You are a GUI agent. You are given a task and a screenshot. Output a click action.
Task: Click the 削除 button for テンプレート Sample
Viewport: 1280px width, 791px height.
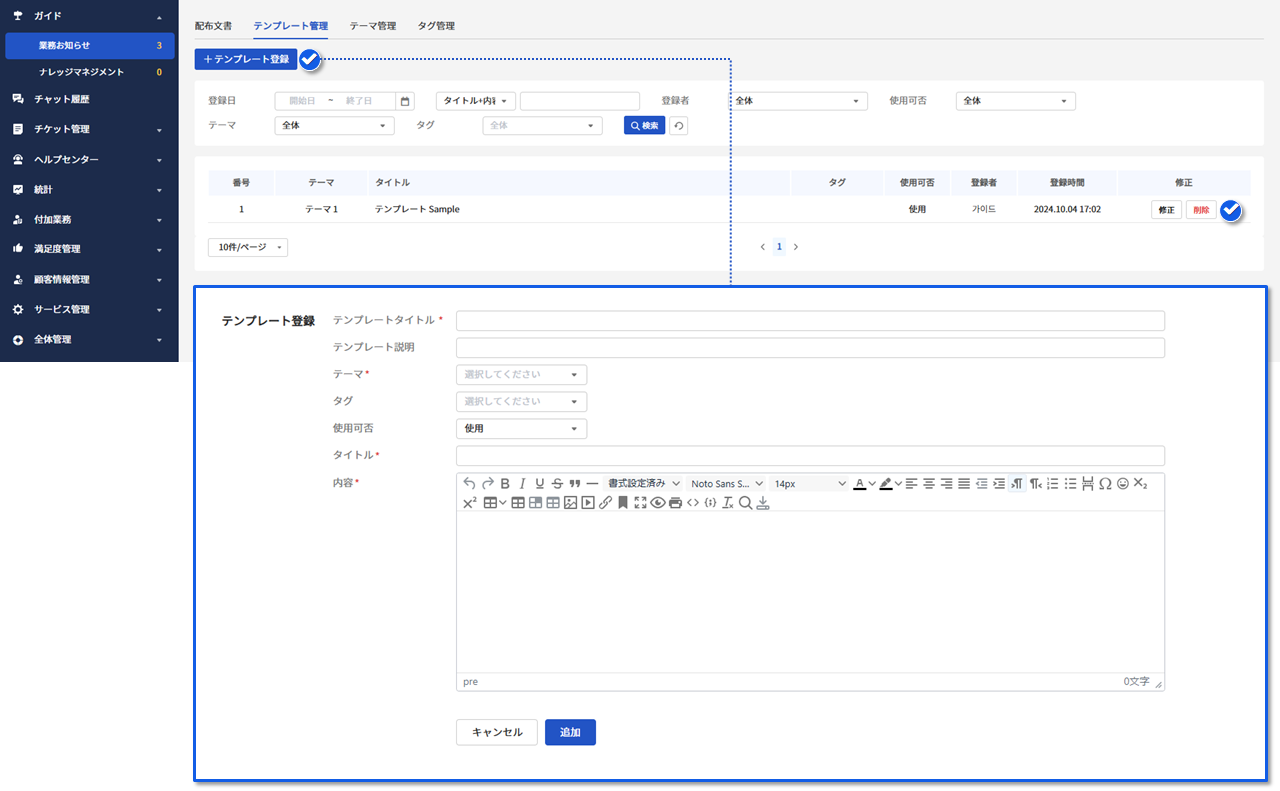(x=1201, y=210)
